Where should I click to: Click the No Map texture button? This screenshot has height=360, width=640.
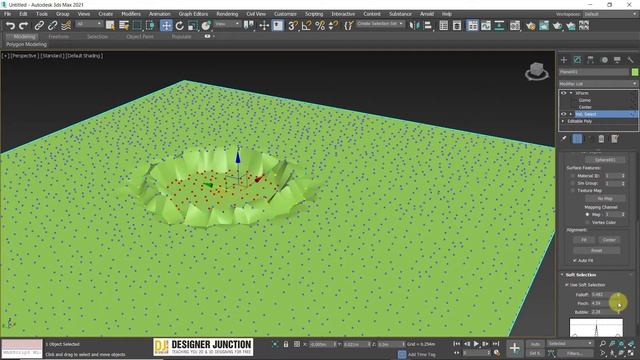(605, 198)
